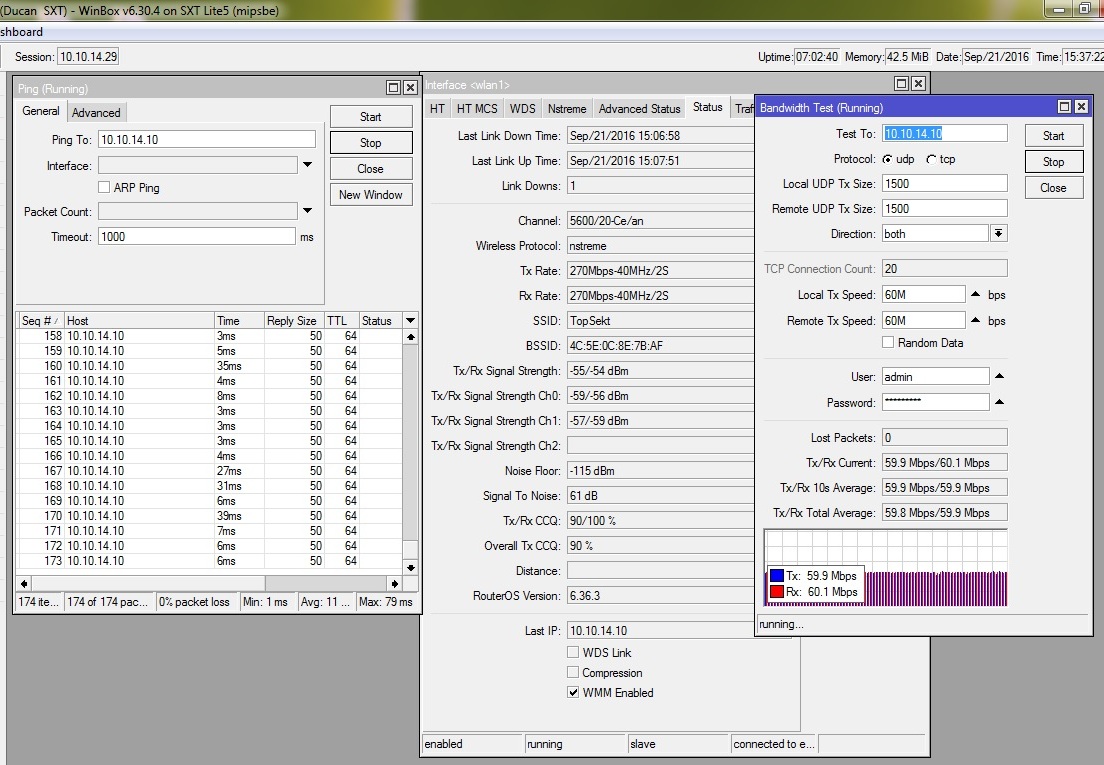Click the Host column header
This screenshot has width=1104, height=765.
pyautogui.click(x=139, y=320)
